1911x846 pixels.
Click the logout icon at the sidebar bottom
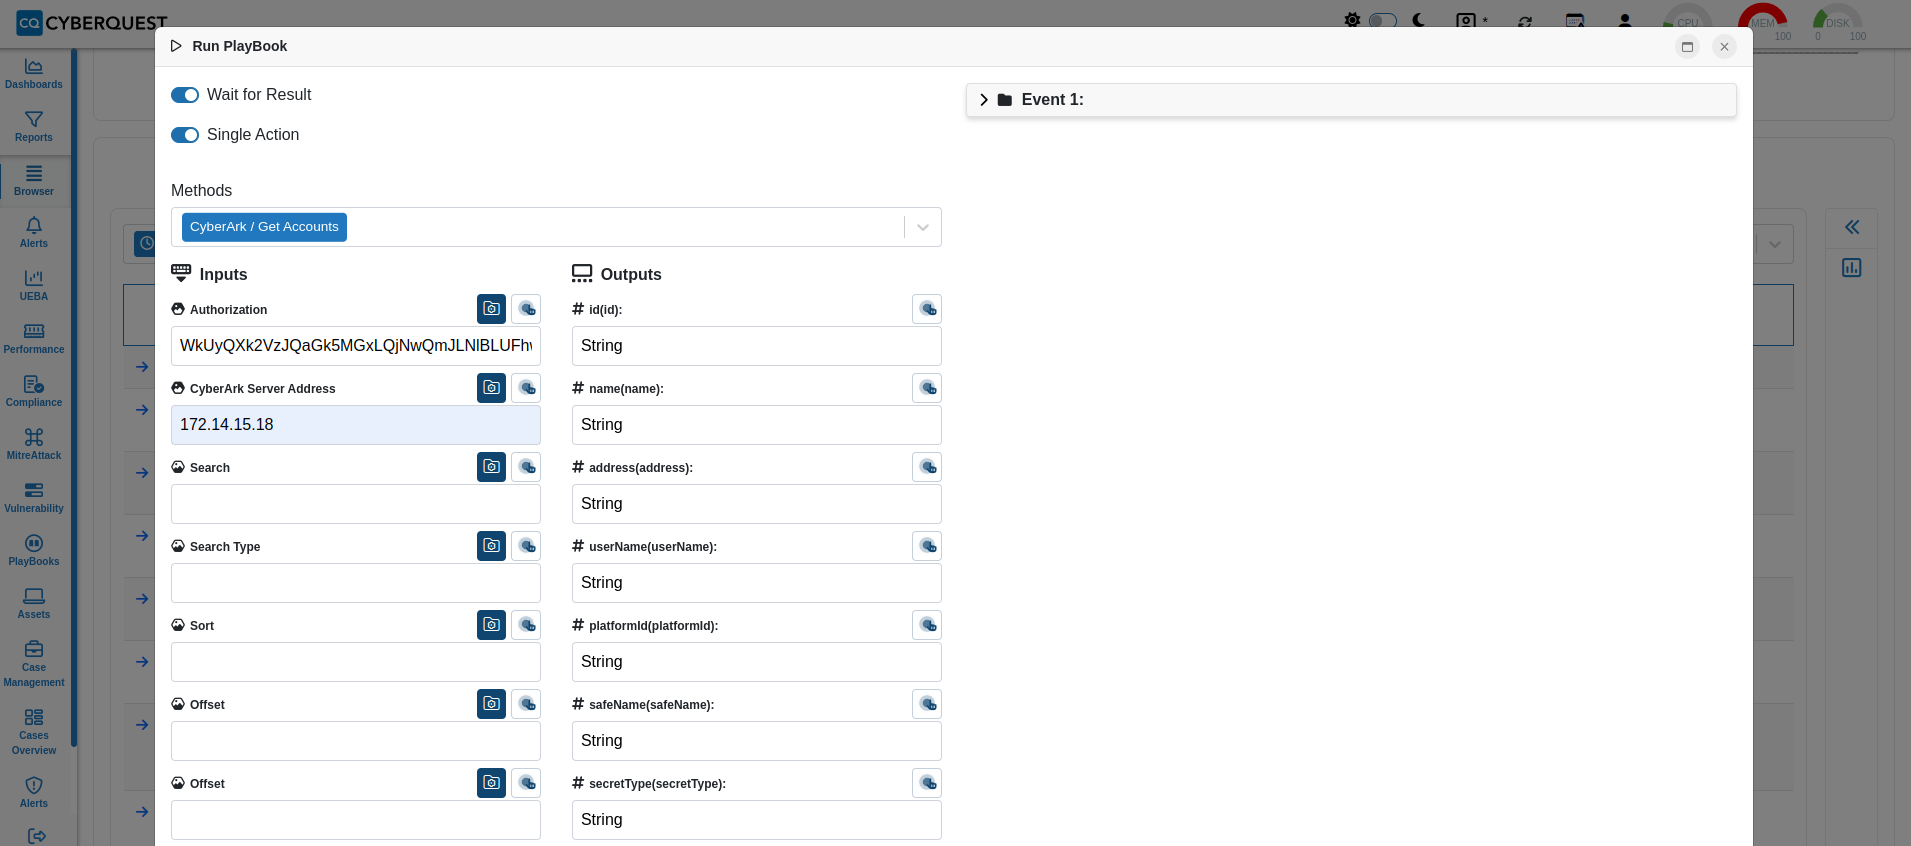(x=36, y=836)
